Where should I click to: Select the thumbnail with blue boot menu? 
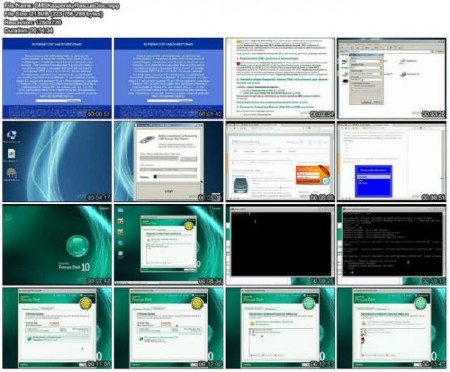click(x=392, y=162)
